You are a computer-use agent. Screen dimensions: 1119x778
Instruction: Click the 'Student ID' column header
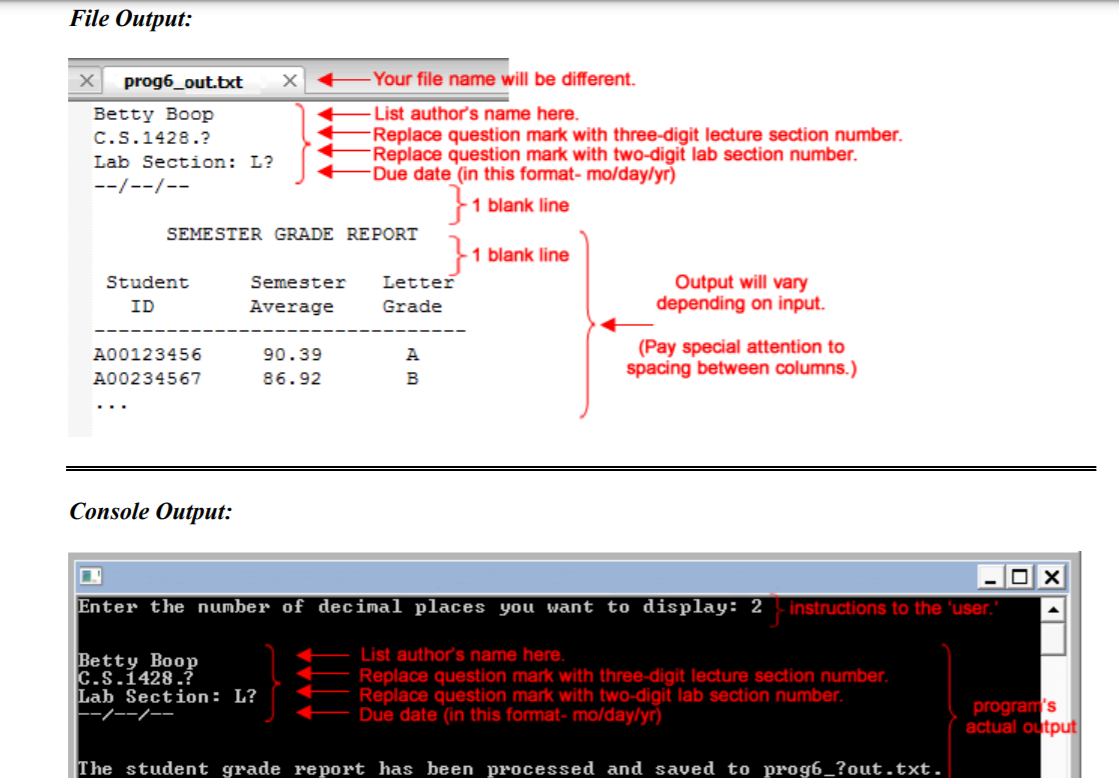(x=147, y=294)
